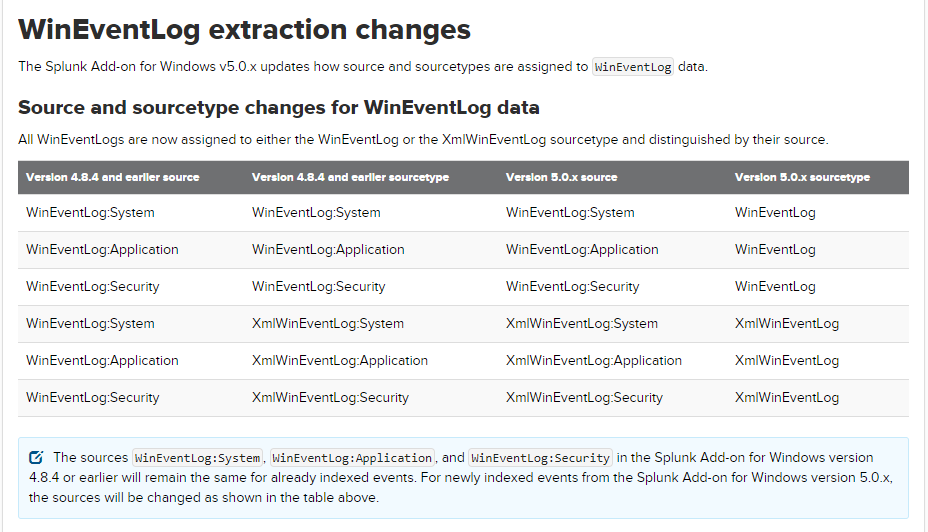928x532 pixels.
Task: Click WinEventLog:System in the earlier sourcetype column
Action: pos(316,212)
